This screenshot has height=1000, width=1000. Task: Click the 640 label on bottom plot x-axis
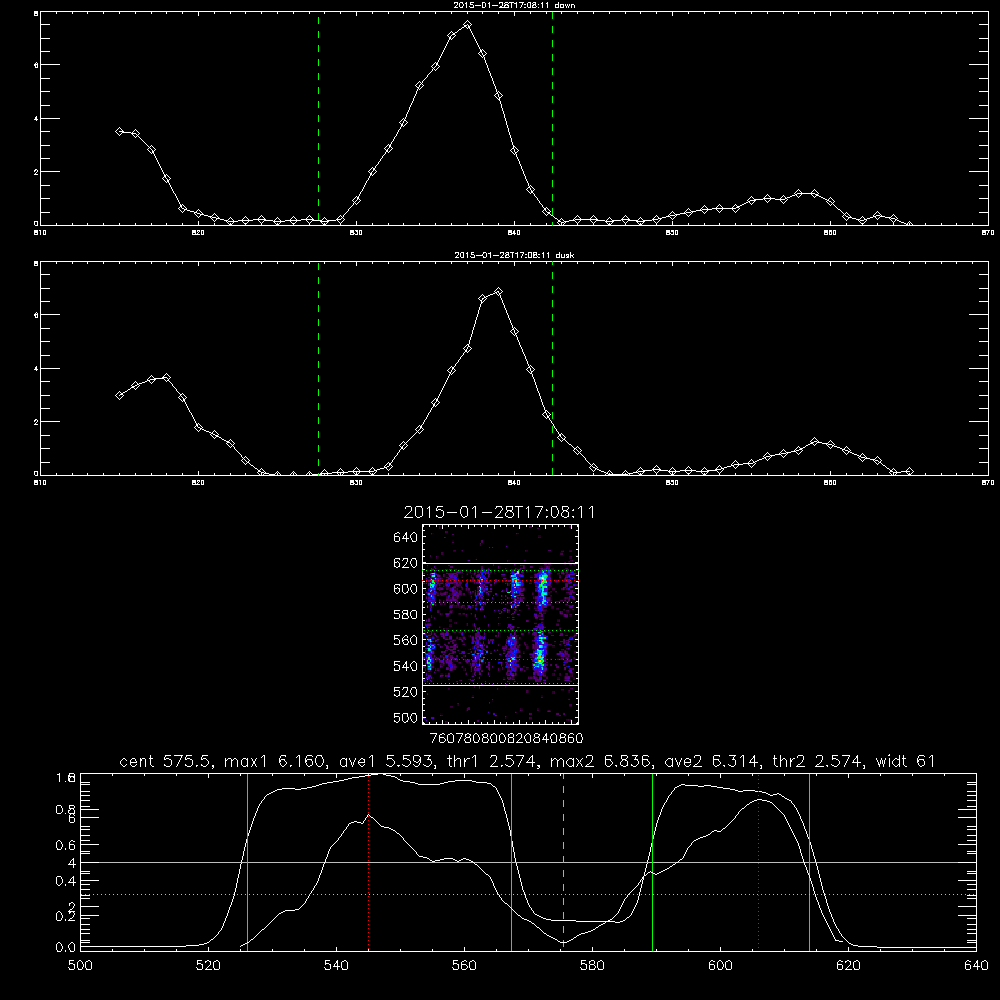coord(976,966)
